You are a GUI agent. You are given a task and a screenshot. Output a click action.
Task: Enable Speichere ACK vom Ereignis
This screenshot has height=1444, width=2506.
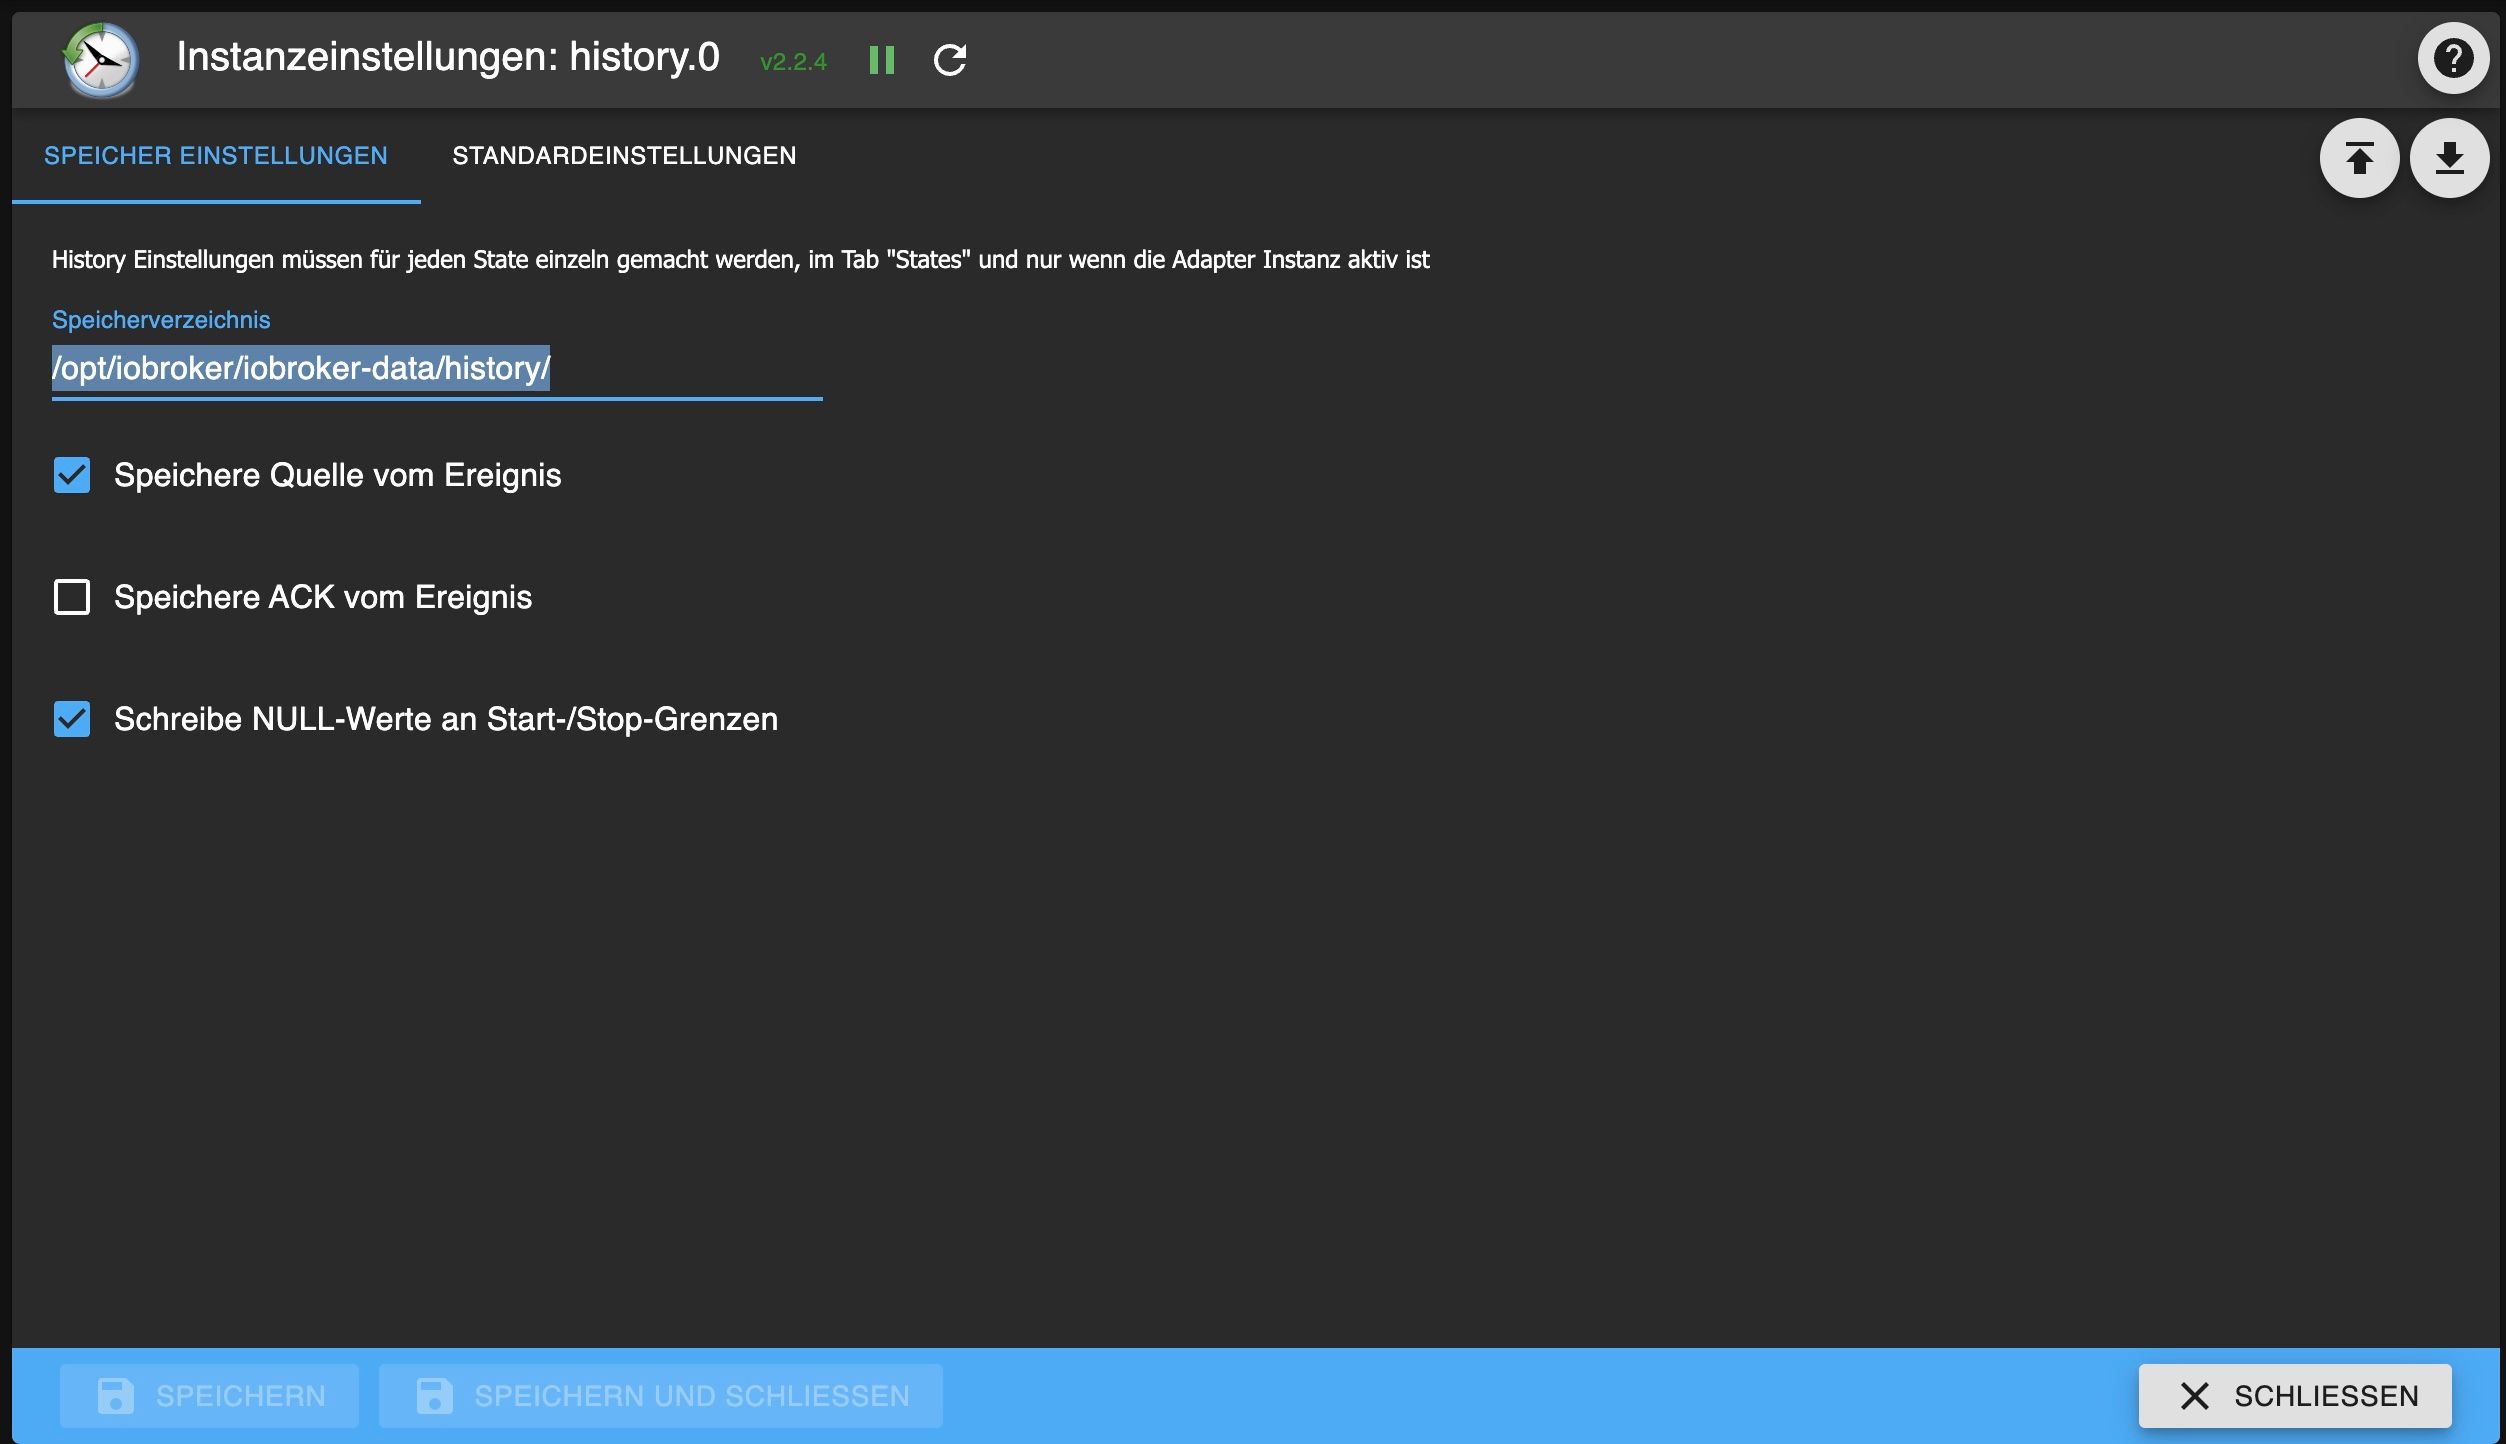72,597
